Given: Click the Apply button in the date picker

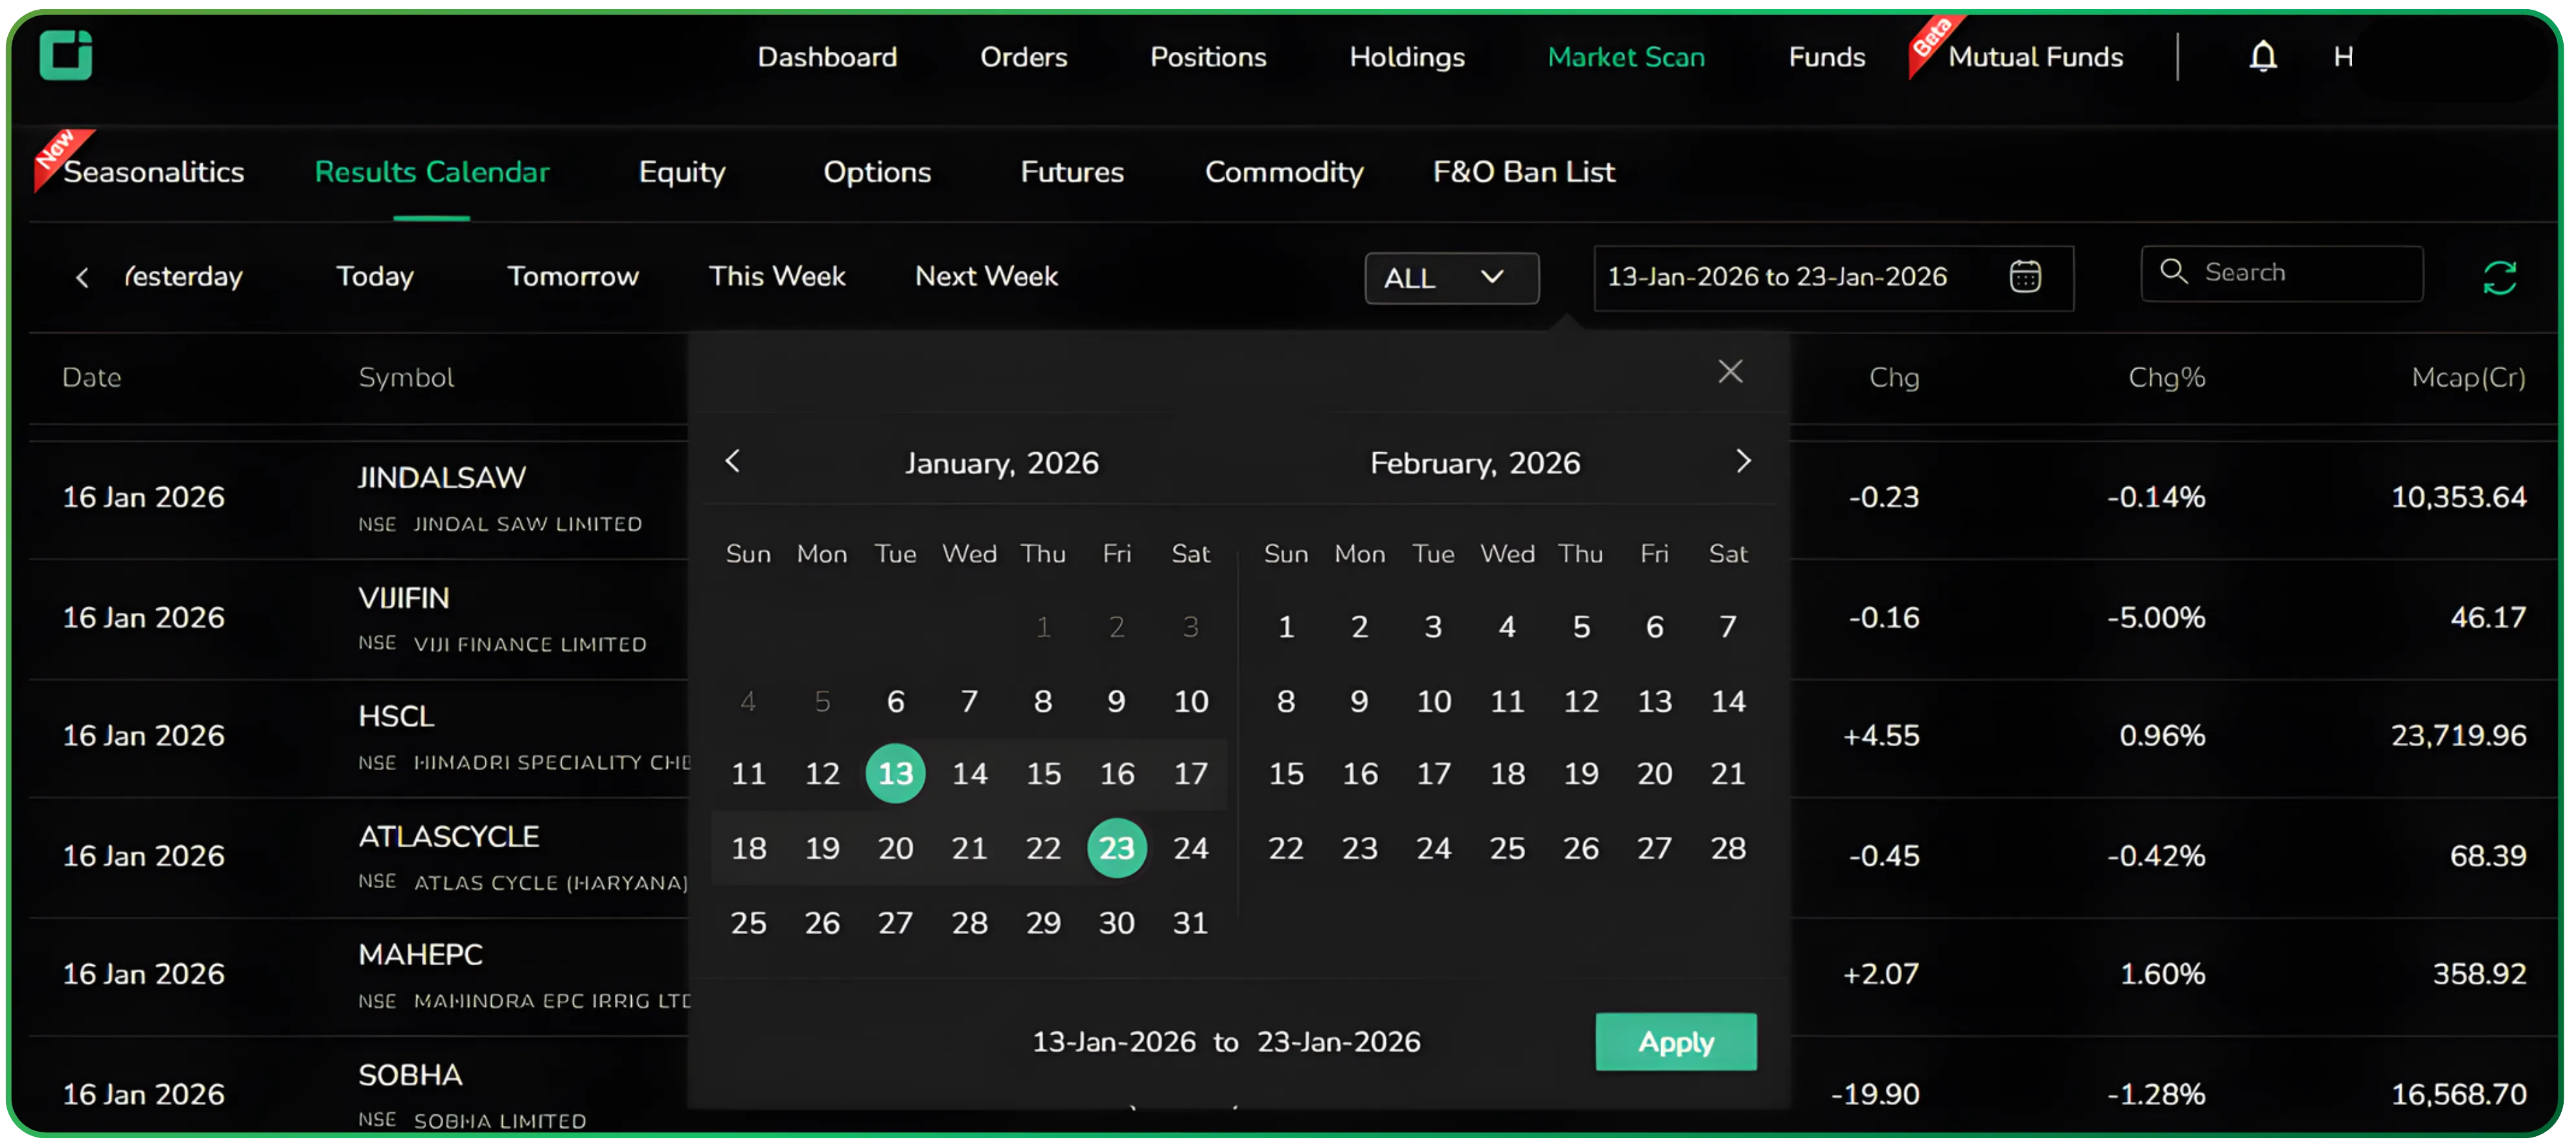Looking at the screenshot, I should [1676, 1041].
